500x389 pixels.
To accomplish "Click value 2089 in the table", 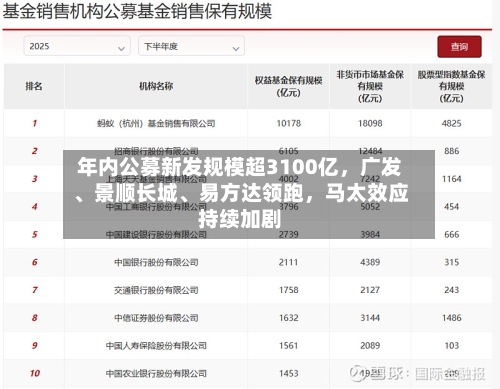I will [370, 346].
